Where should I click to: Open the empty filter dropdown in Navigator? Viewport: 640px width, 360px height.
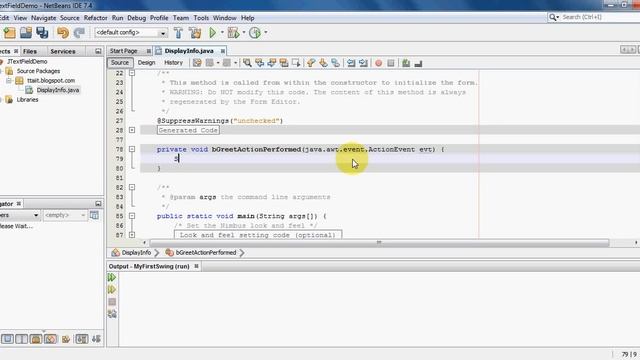pyautogui.click(x=65, y=215)
